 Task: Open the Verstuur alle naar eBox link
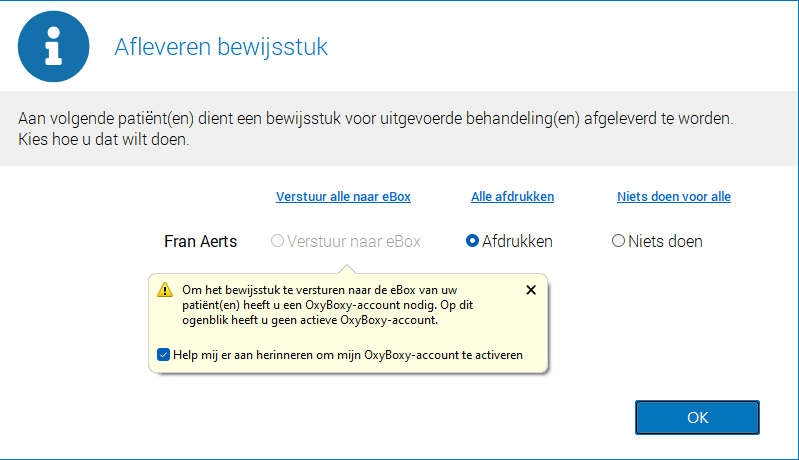tap(343, 197)
